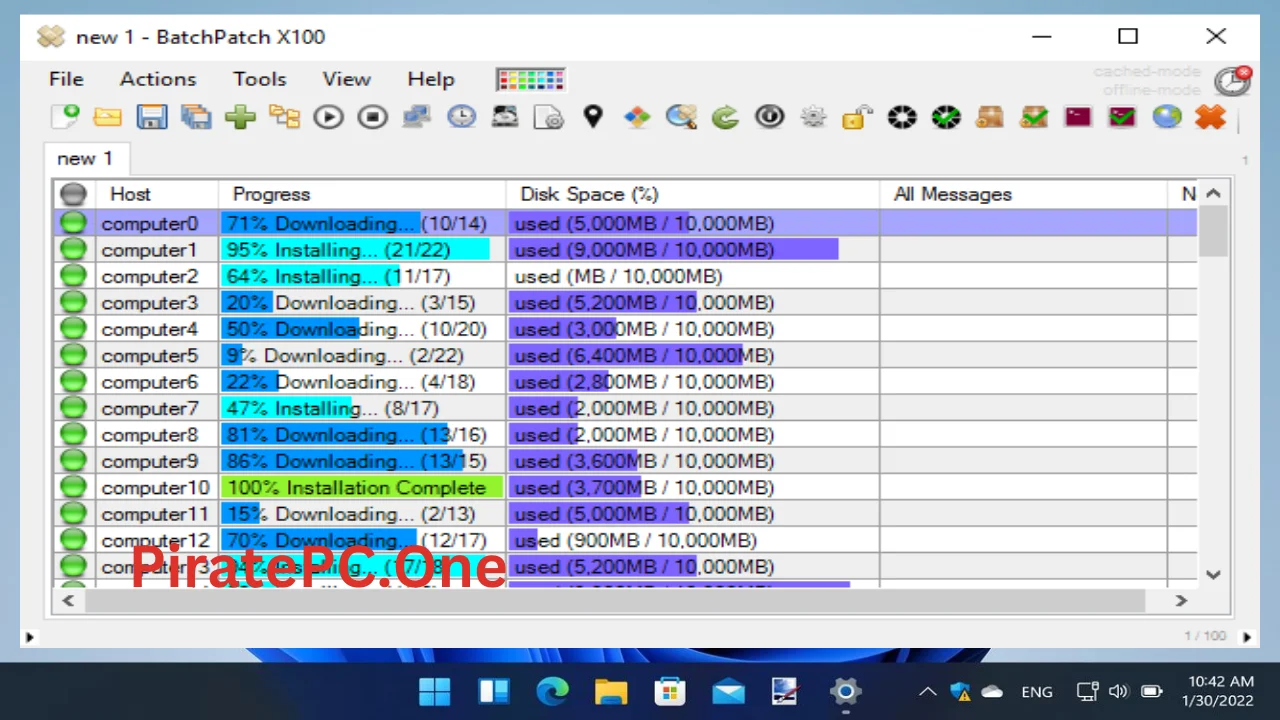Click the black map pin icon

click(x=593, y=117)
